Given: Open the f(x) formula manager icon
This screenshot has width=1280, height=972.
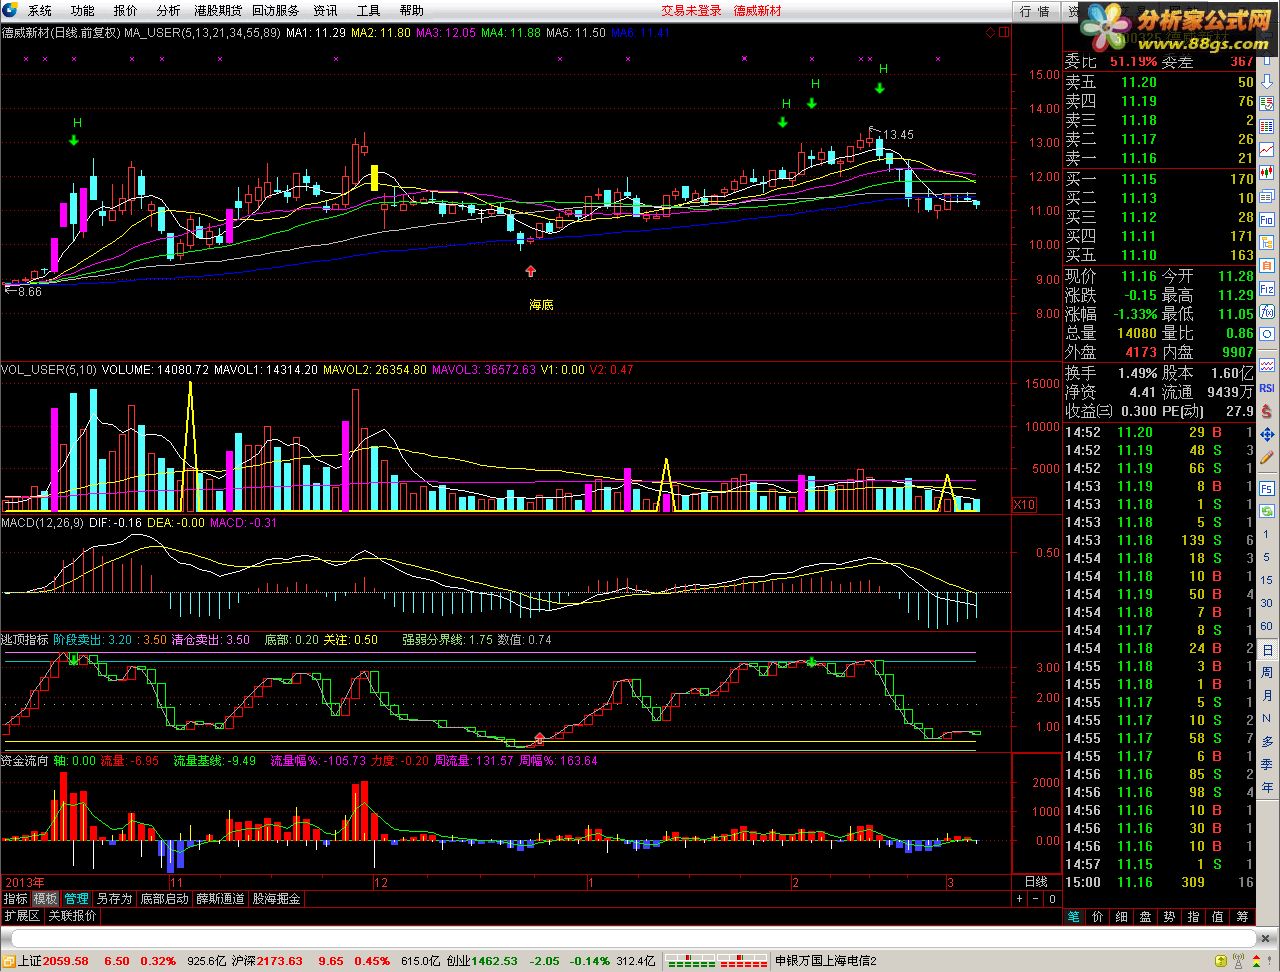Looking at the screenshot, I should (x=1267, y=312).
